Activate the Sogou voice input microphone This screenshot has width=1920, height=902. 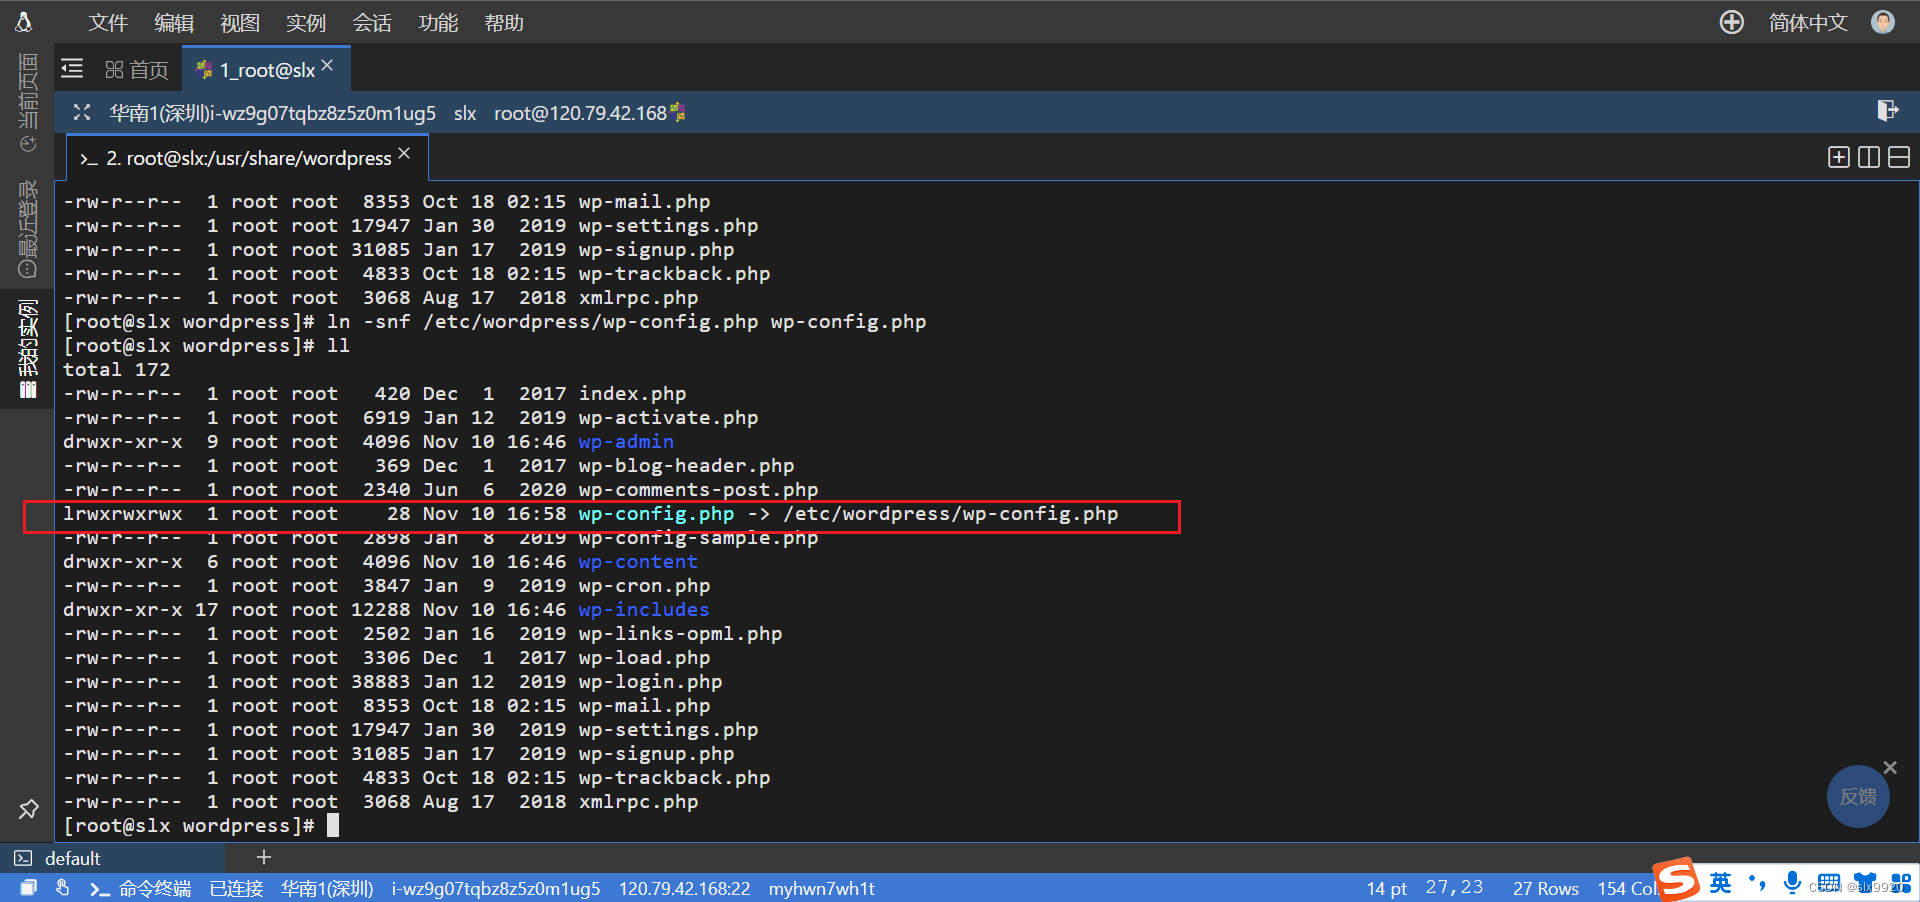point(1791,884)
